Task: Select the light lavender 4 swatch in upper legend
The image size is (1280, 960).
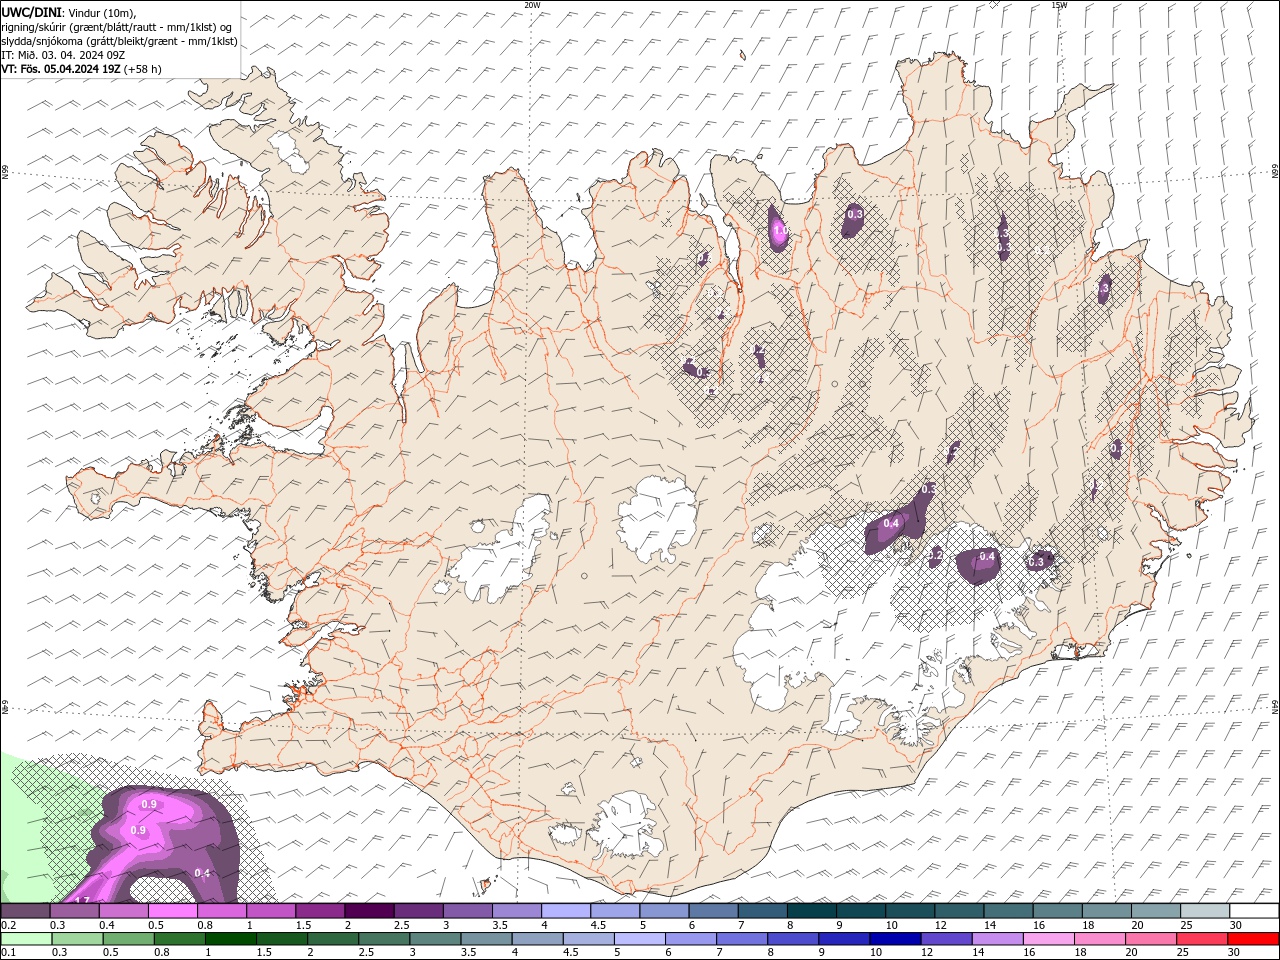Action: pyautogui.click(x=564, y=911)
